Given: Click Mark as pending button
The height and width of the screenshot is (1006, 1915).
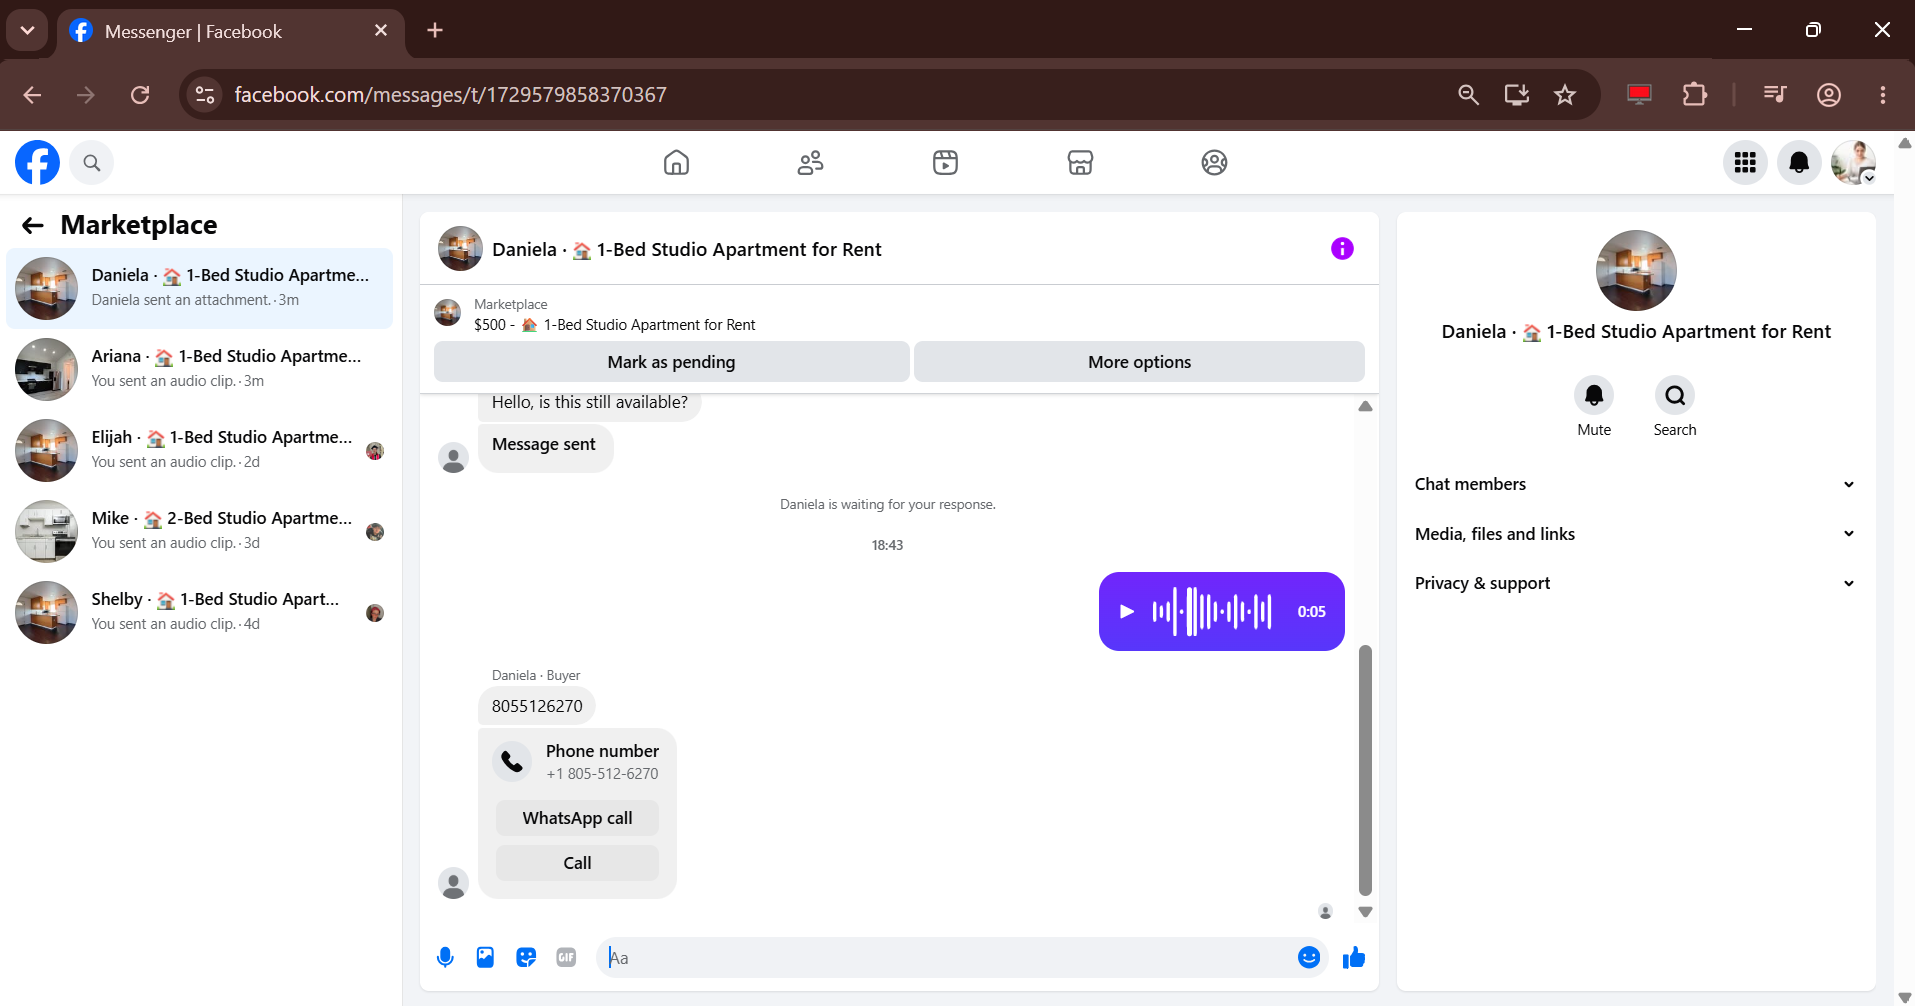Looking at the screenshot, I should [671, 362].
